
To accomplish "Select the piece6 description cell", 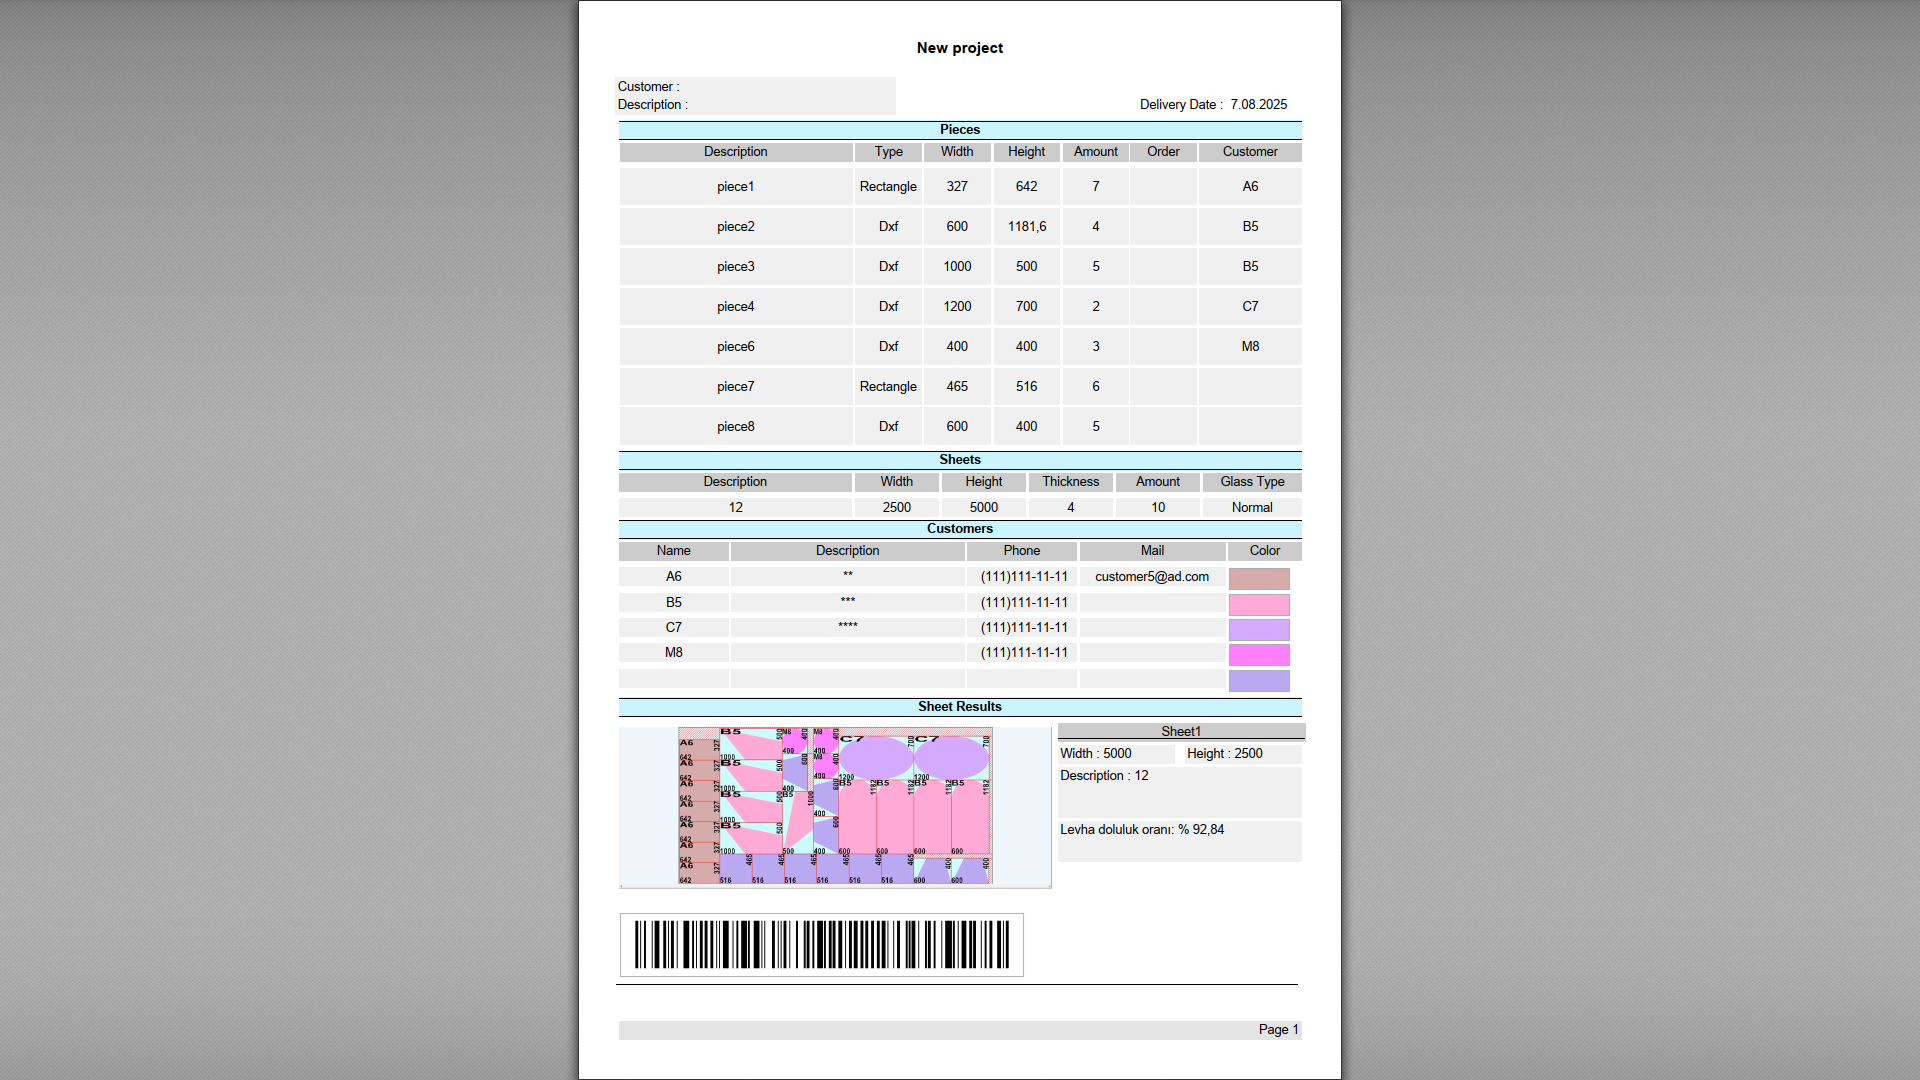I will (x=736, y=347).
